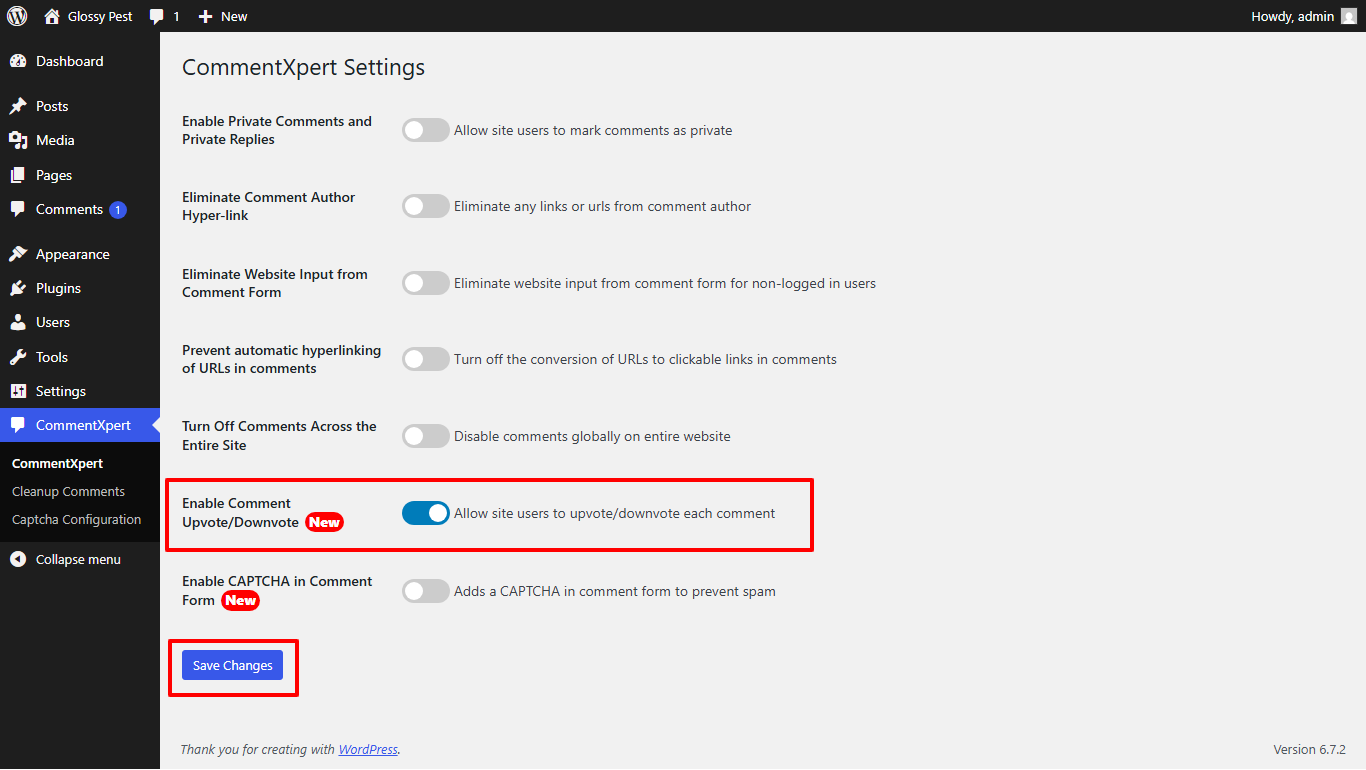Click the Appearance paintbrush icon
Viewport: 1366px width, 770px height.
coord(18,254)
